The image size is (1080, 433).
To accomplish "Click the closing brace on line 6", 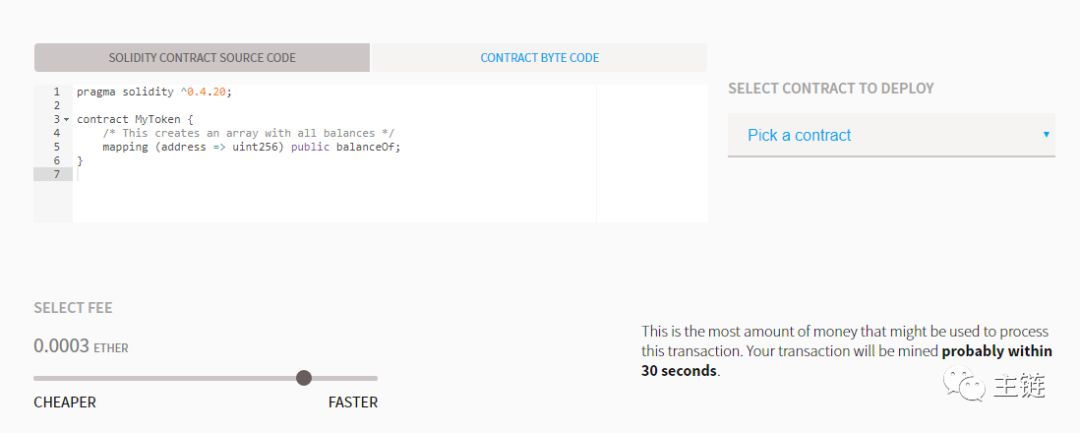I will (80, 160).
